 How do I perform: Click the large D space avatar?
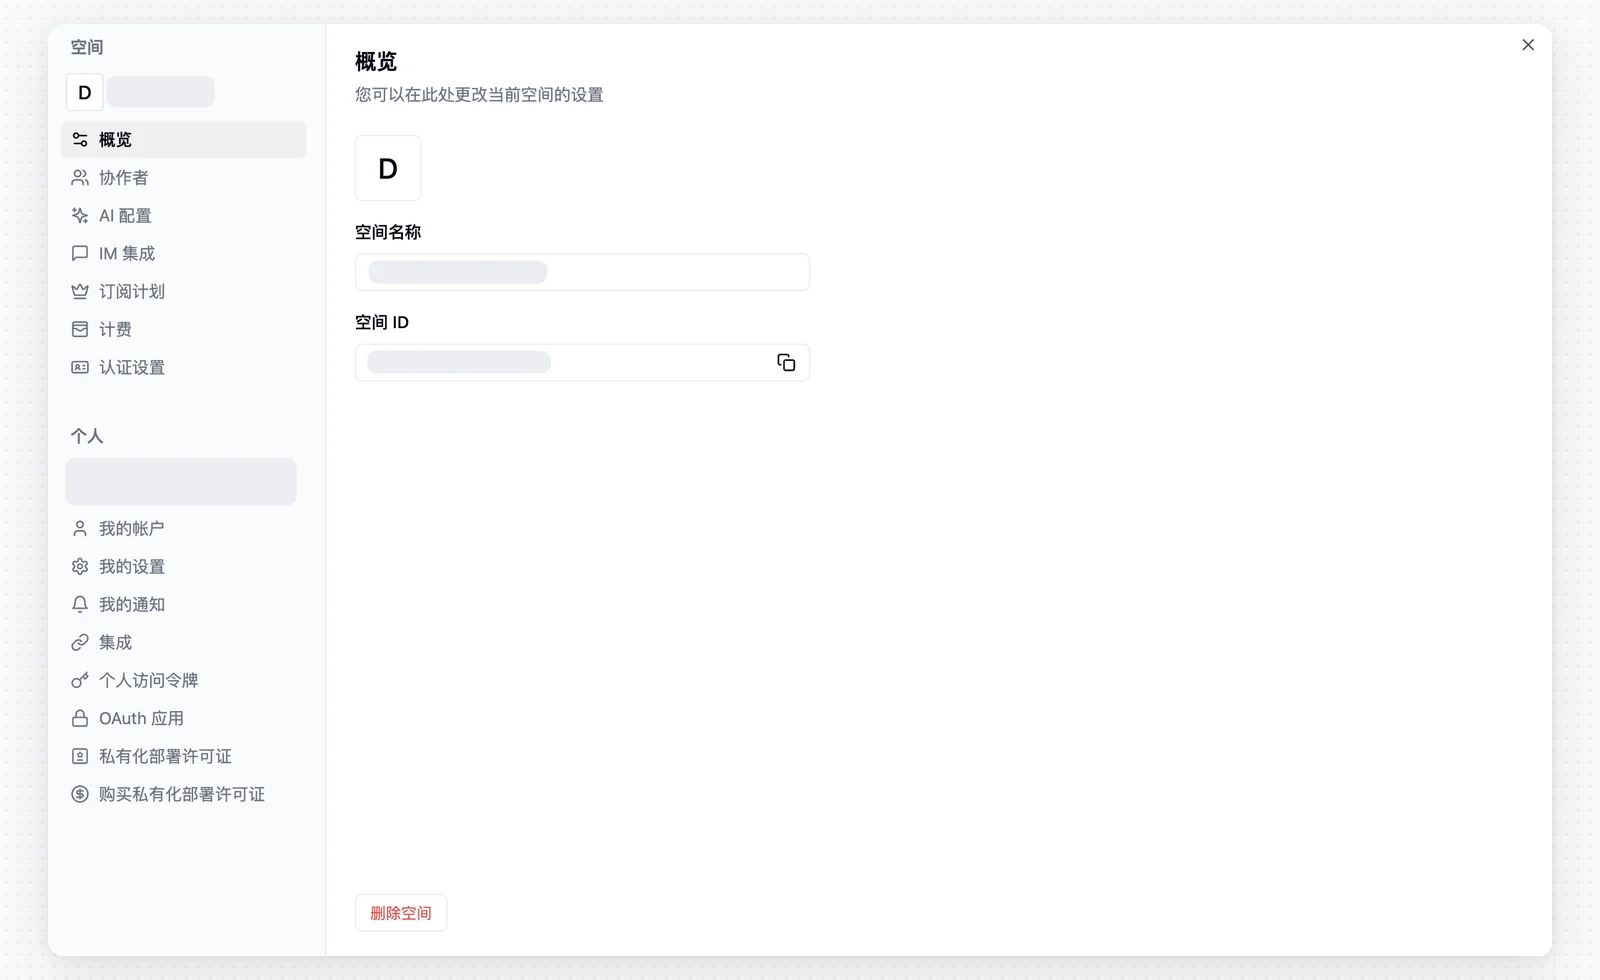[x=388, y=168]
